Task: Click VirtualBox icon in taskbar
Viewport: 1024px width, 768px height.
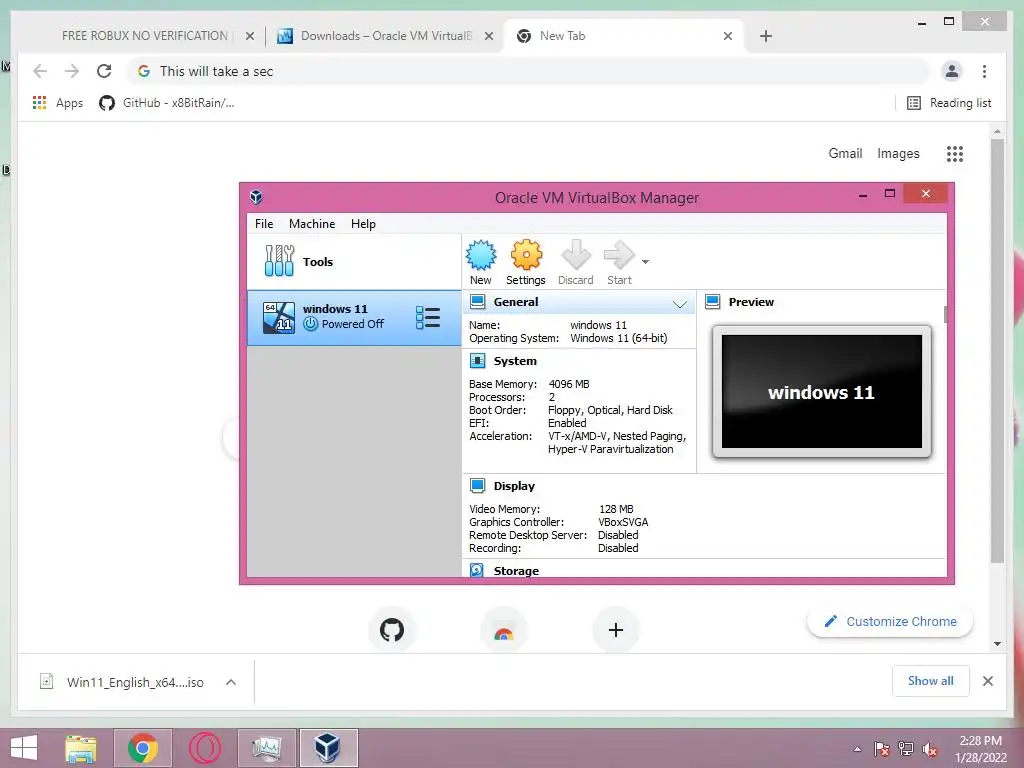Action: click(x=328, y=748)
